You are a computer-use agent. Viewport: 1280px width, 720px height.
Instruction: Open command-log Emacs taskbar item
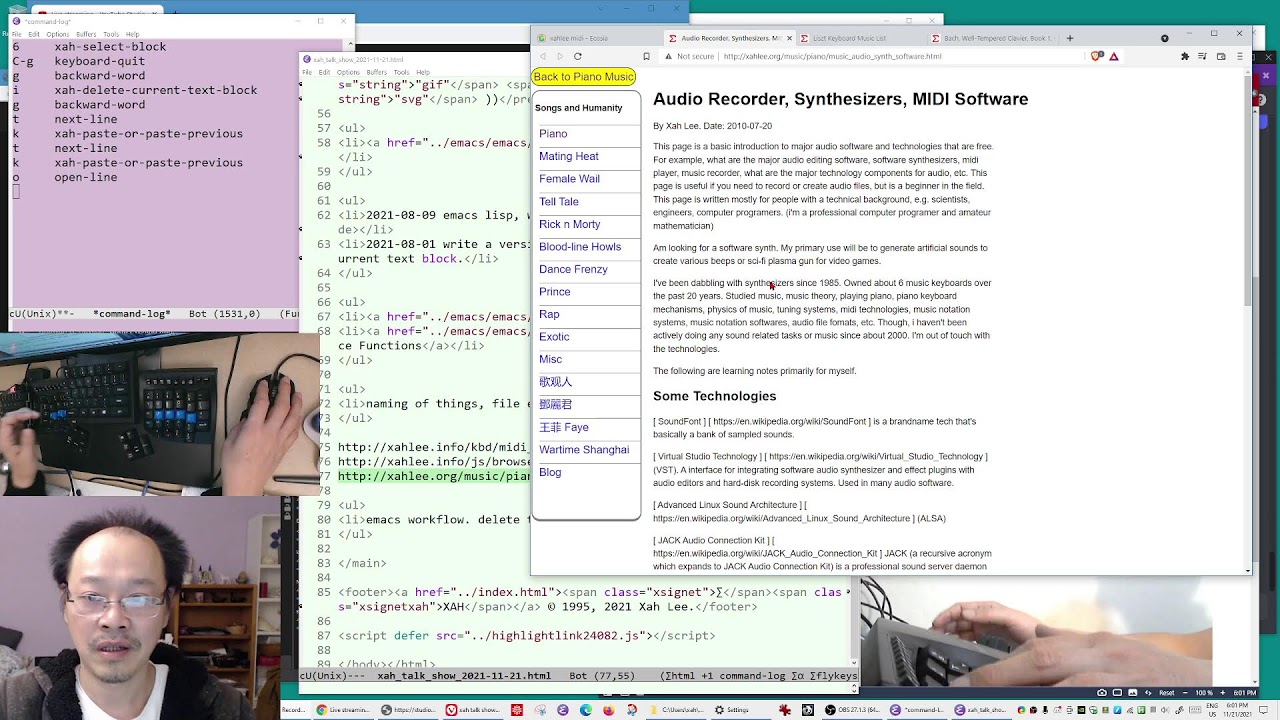point(918,710)
